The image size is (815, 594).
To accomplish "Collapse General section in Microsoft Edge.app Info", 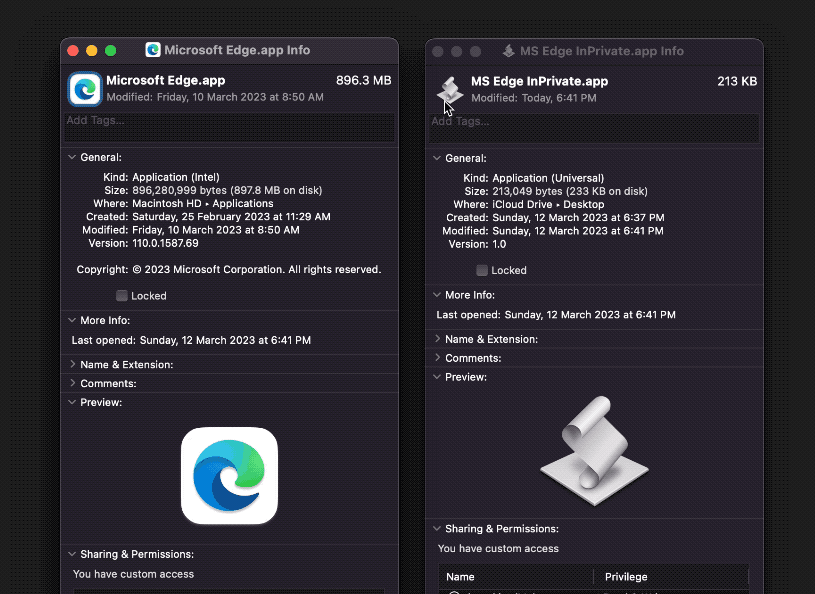I will [x=72, y=157].
